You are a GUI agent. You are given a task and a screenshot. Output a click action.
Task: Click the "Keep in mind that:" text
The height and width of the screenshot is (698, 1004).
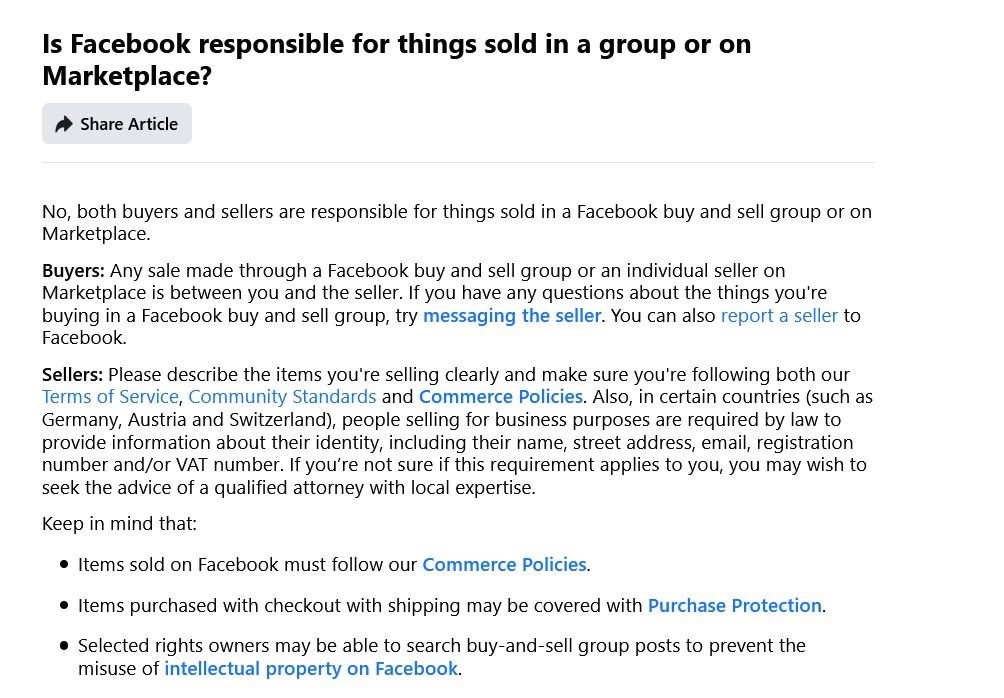tap(119, 524)
